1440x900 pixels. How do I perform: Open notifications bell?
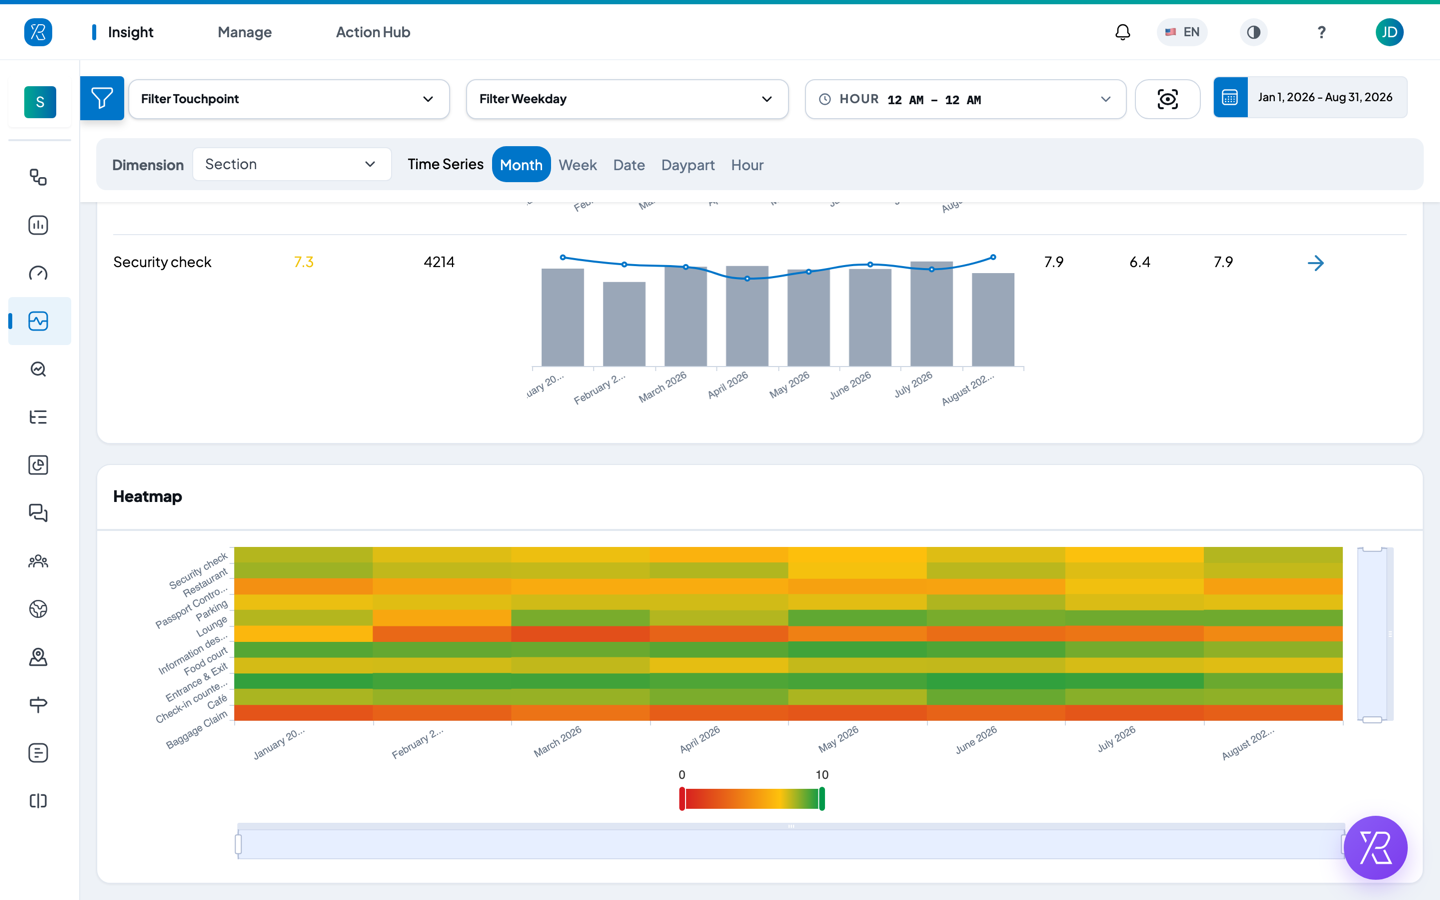pyautogui.click(x=1123, y=32)
